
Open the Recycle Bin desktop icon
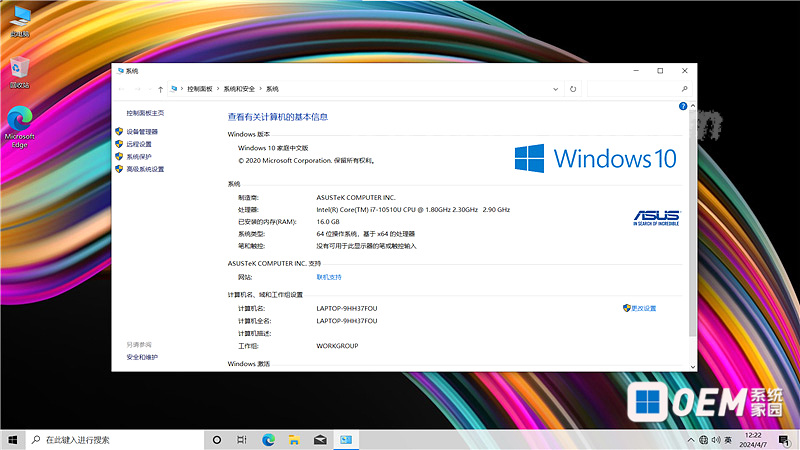pyautogui.click(x=19, y=72)
